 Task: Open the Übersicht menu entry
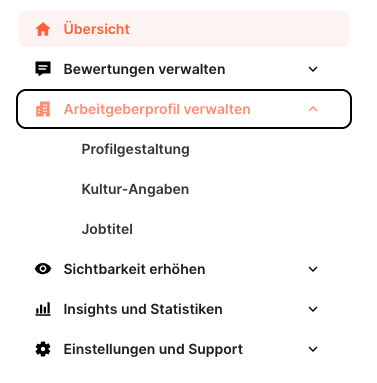[x=184, y=29]
